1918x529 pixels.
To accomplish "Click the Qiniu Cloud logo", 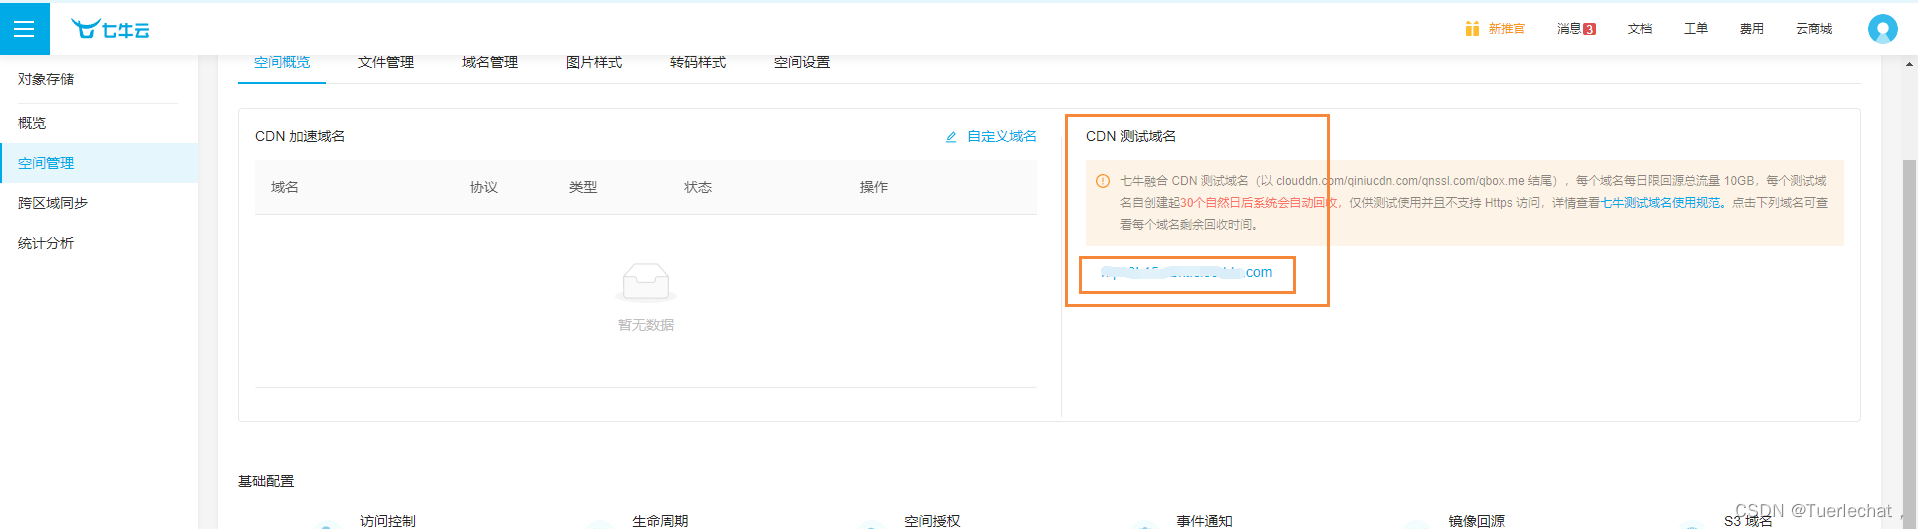I will point(110,29).
